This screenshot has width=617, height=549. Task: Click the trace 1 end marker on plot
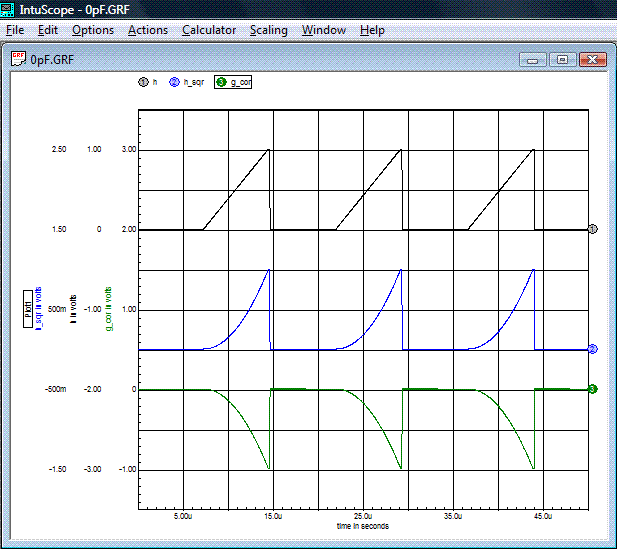tap(593, 229)
